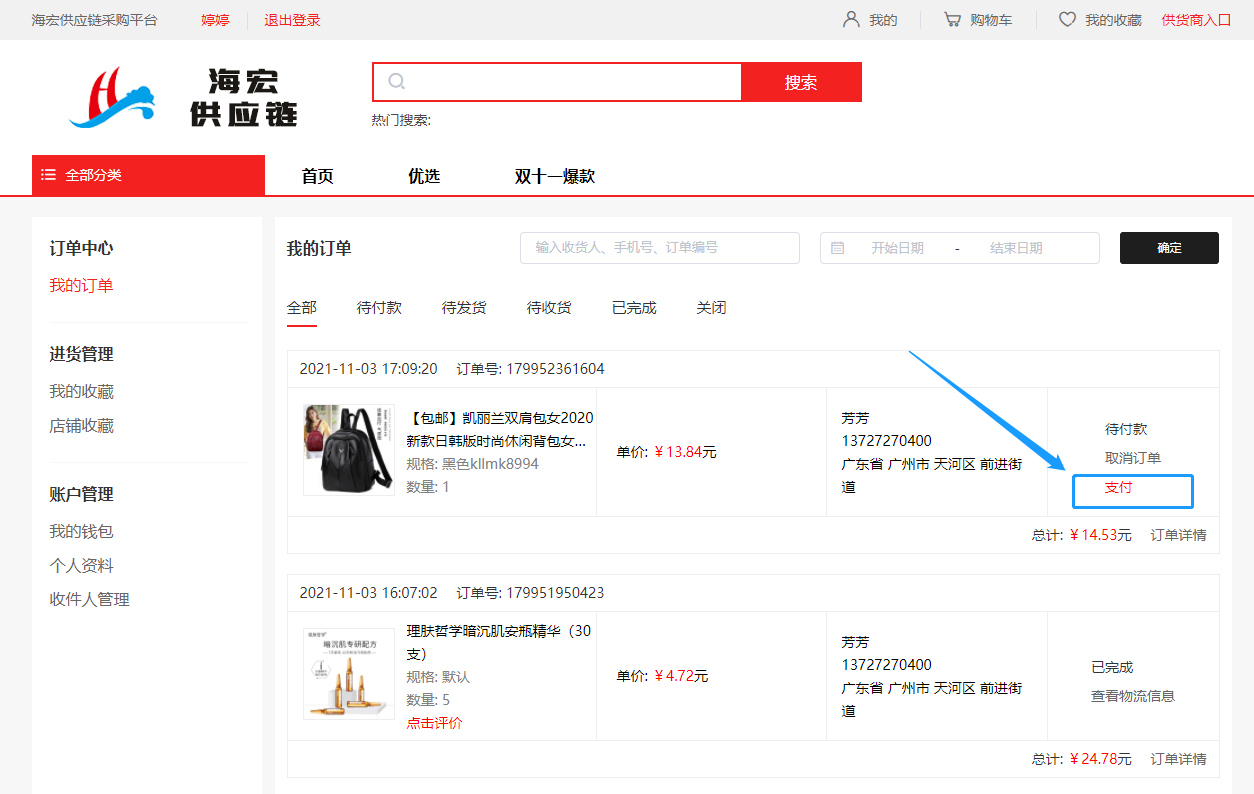This screenshot has width=1254, height=794.
Task: Click the list icon beside 全部分类
Action: (x=48, y=175)
